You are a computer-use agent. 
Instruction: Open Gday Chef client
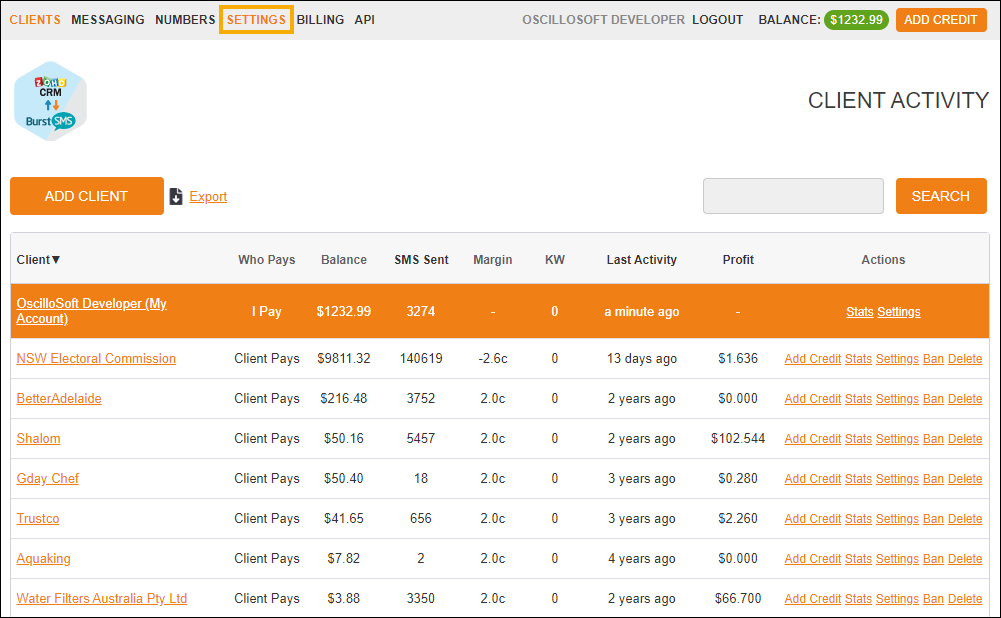[x=48, y=479]
